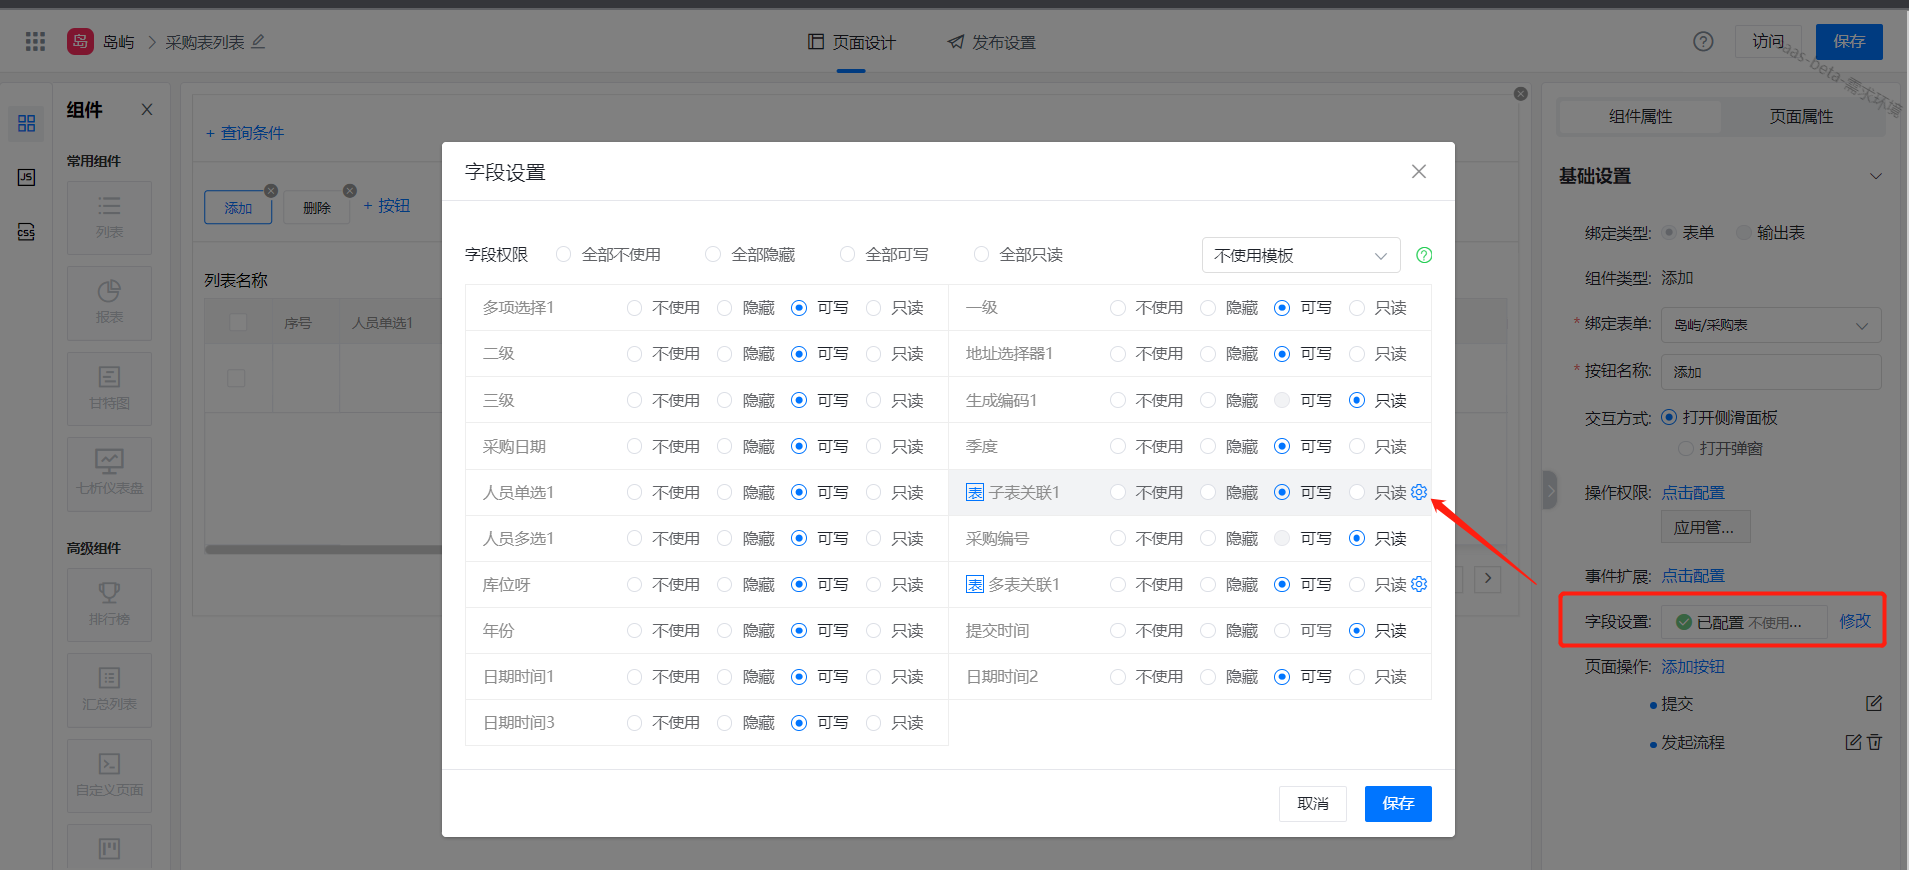Switch to 页面设计 tab
Image resolution: width=1909 pixels, height=870 pixels.
pyautogui.click(x=852, y=42)
